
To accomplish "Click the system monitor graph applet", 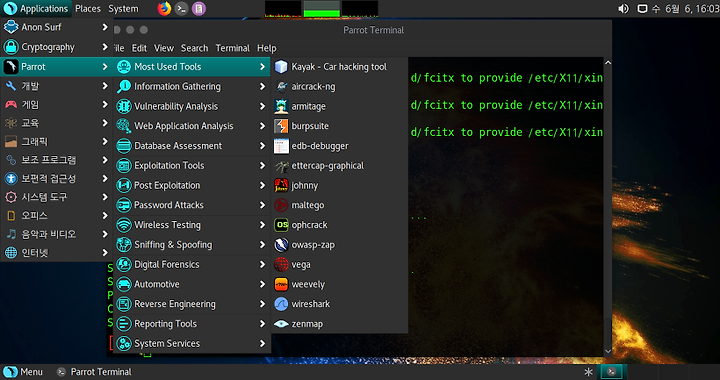I will [x=321, y=9].
